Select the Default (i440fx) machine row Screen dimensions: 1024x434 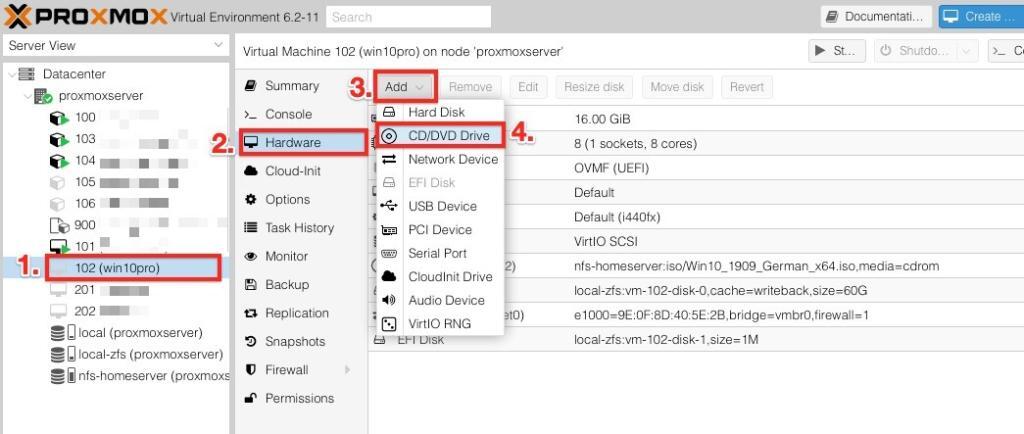(696, 217)
